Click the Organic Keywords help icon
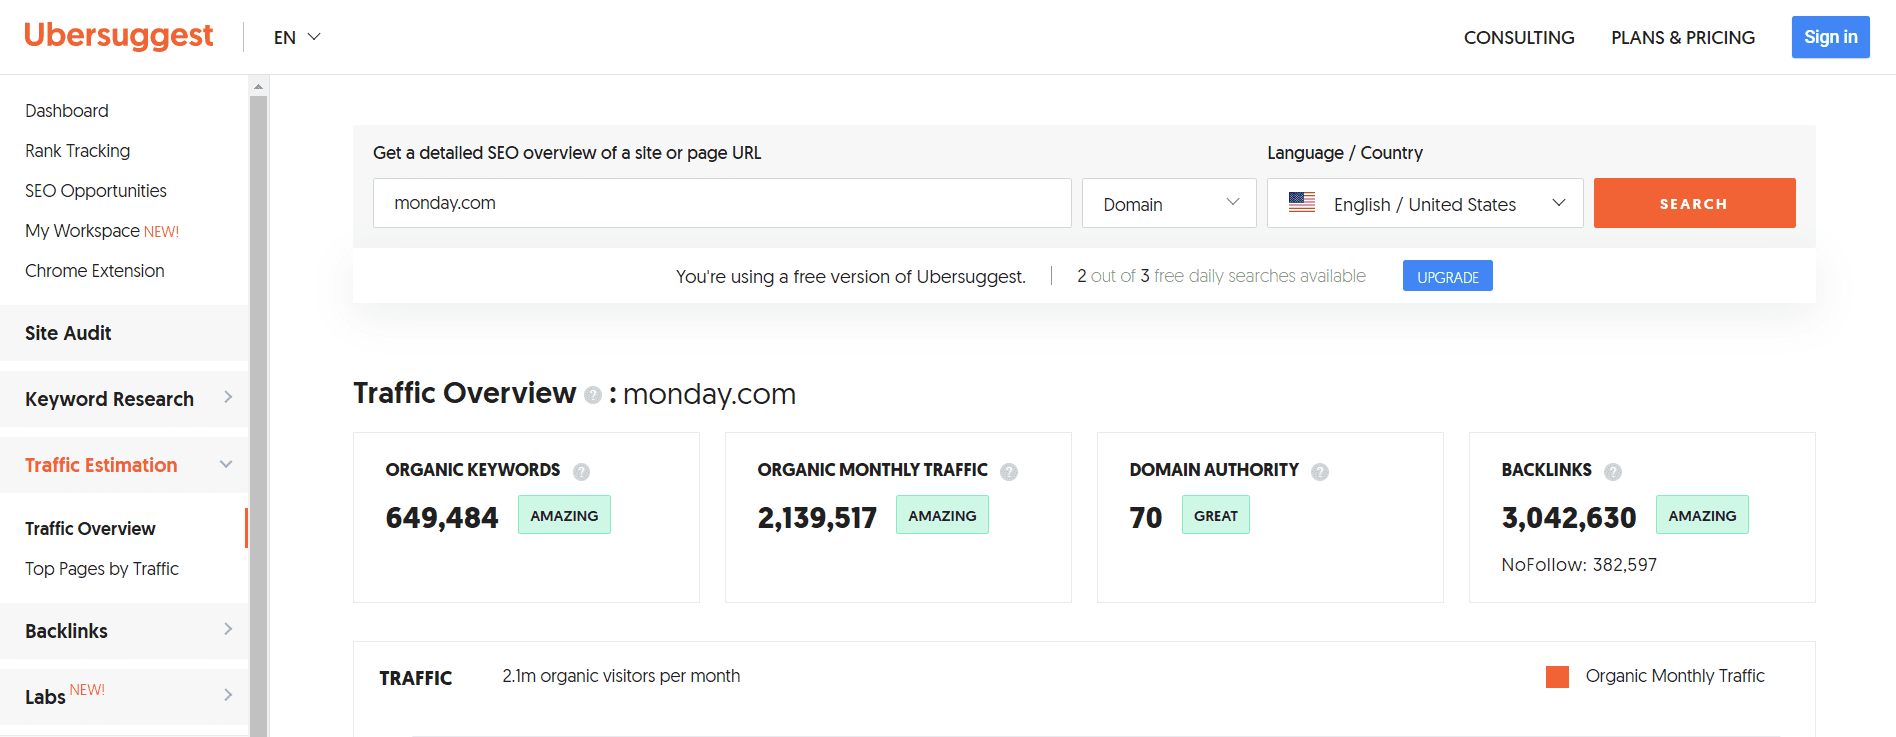The width and height of the screenshot is (1896, 737). point(581,471)
